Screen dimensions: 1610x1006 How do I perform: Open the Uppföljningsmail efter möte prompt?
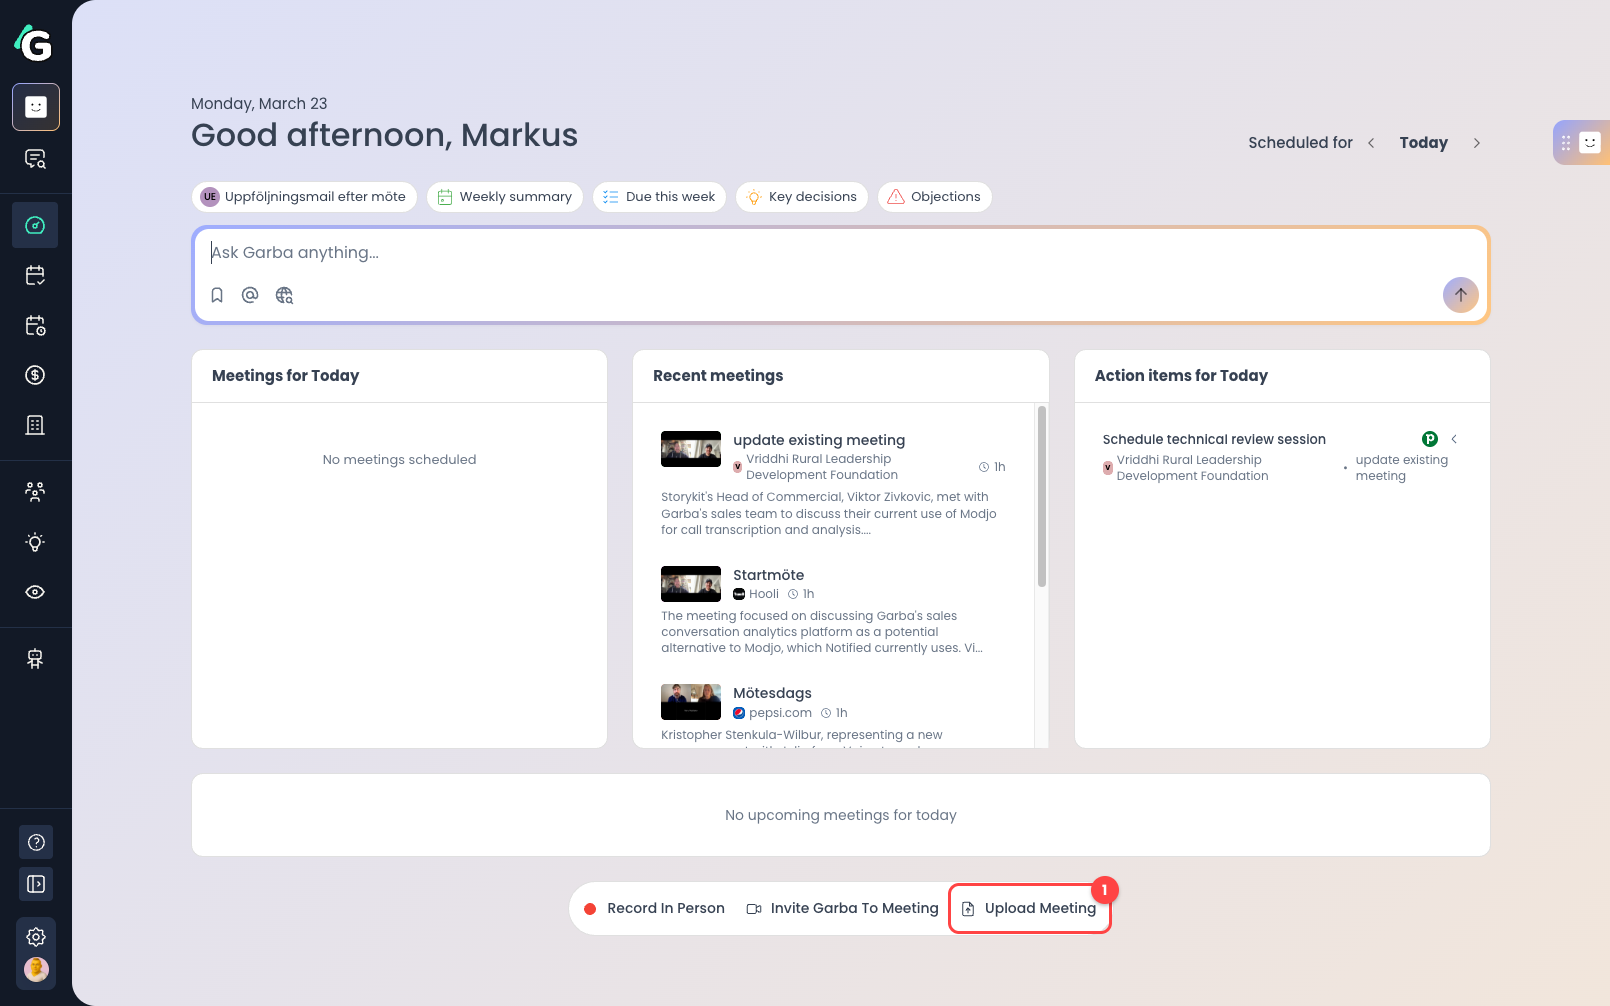(x=304, y=196)
